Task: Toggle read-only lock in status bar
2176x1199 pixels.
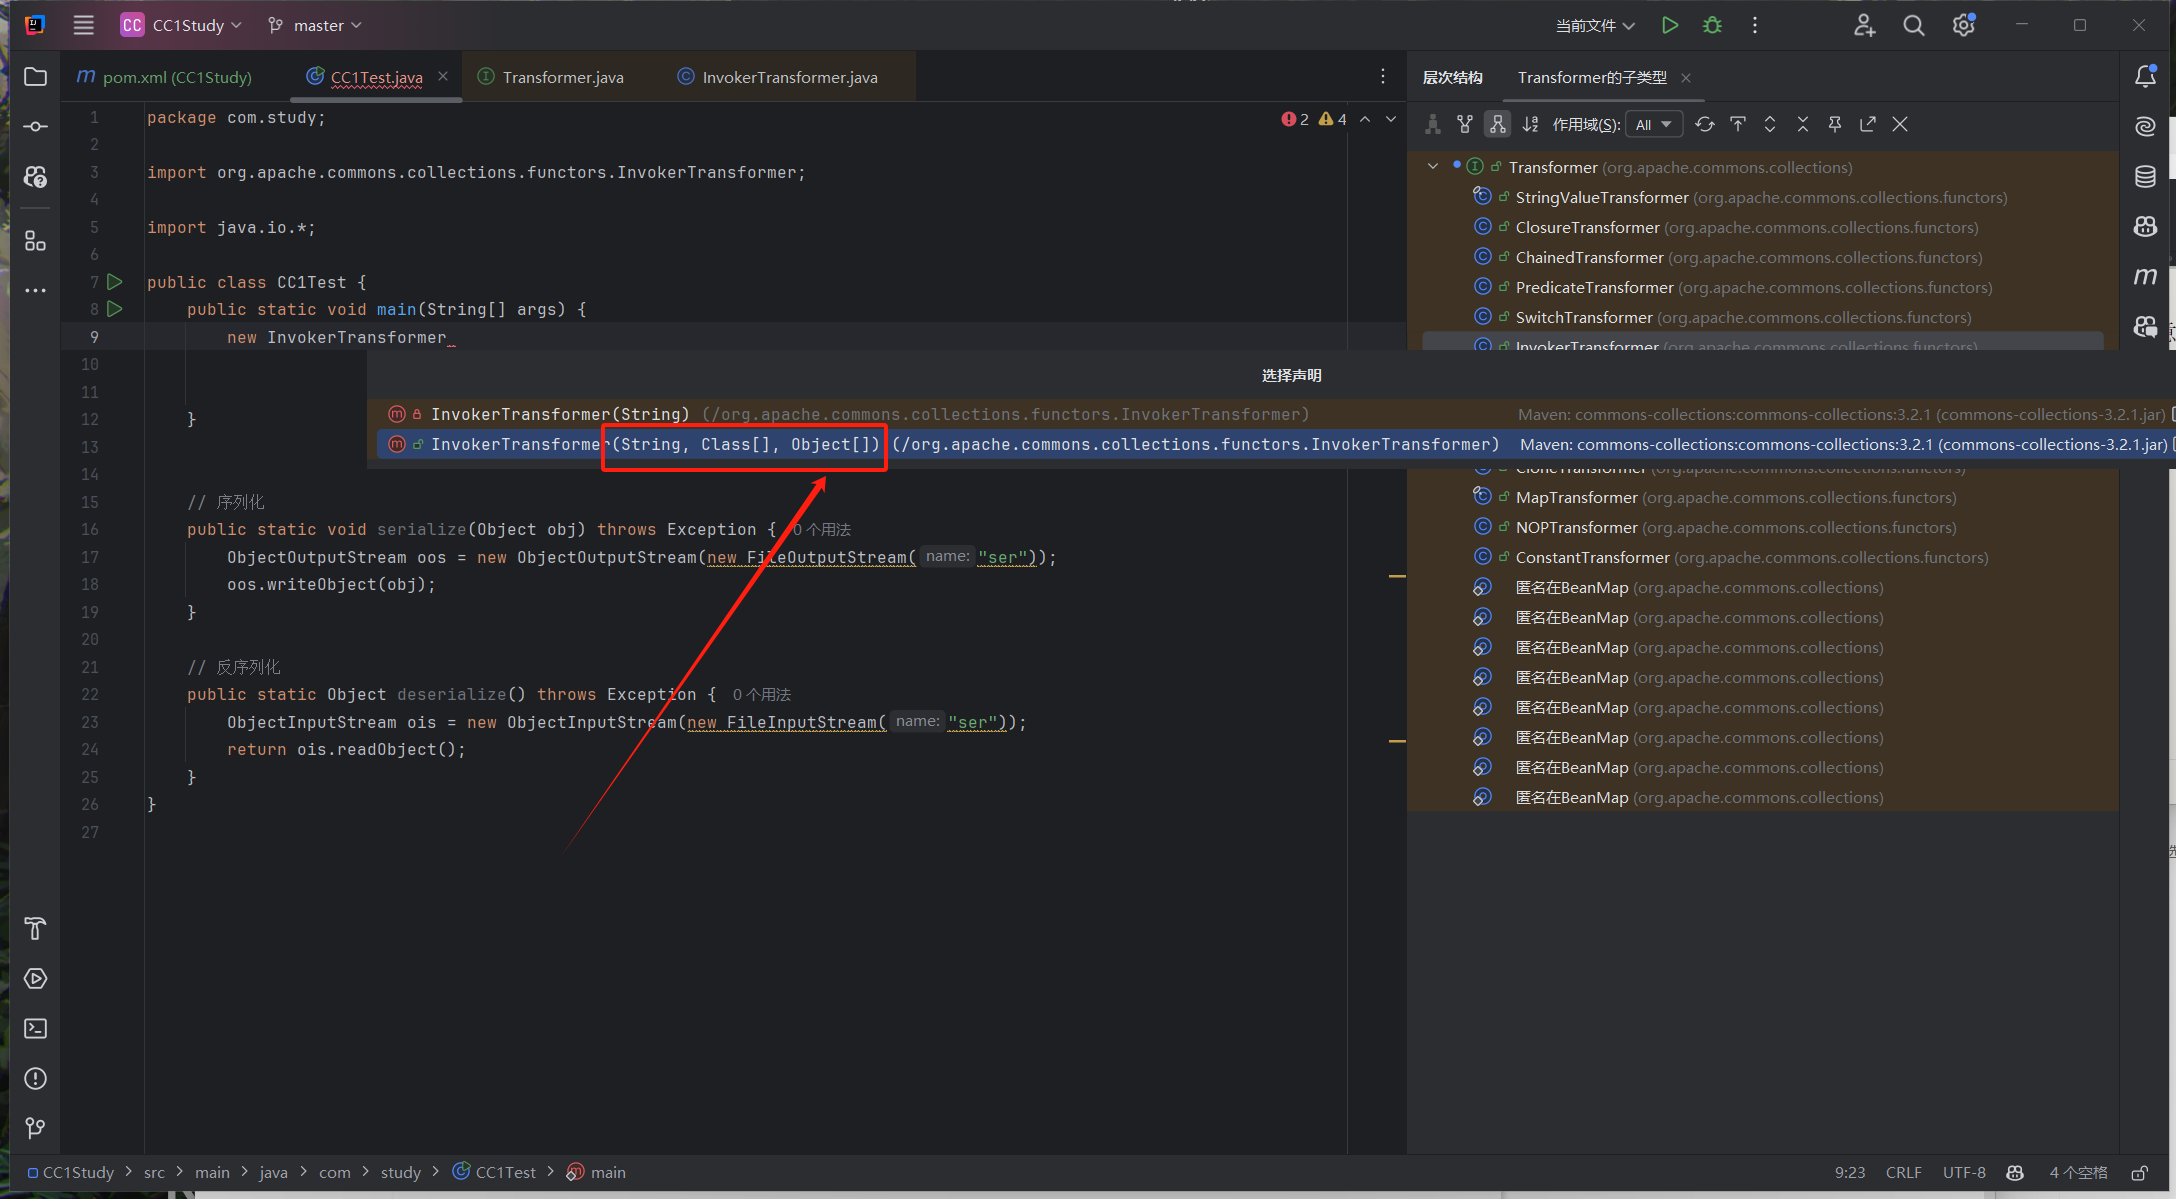Action: click(2140, 1173)
